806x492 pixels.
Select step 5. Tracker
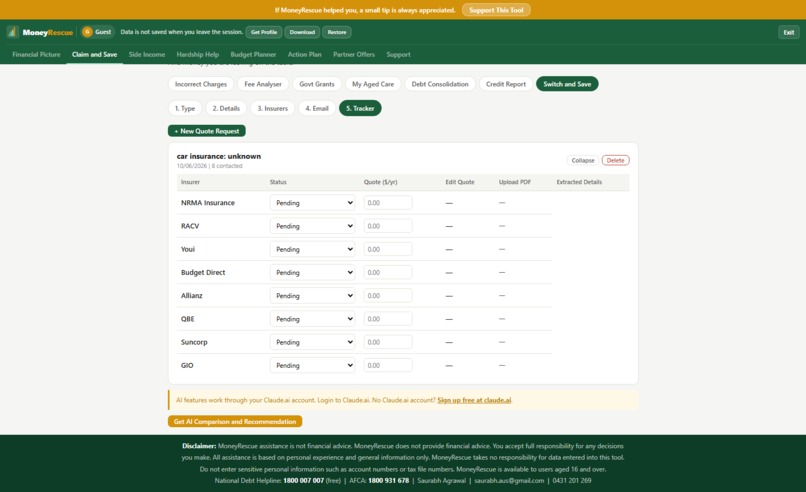[360, 108]
